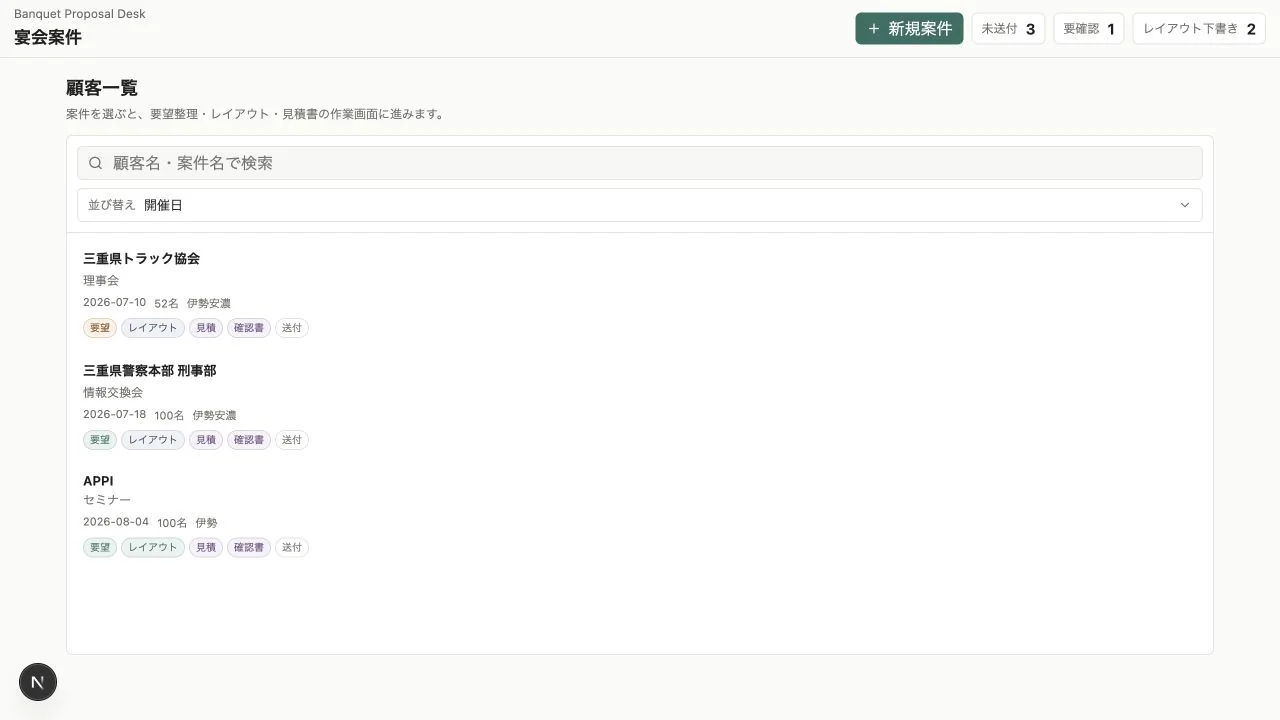Click the sort dropdown chevron arrow
Screen dimensions: 1280x720
[1185, 205]
